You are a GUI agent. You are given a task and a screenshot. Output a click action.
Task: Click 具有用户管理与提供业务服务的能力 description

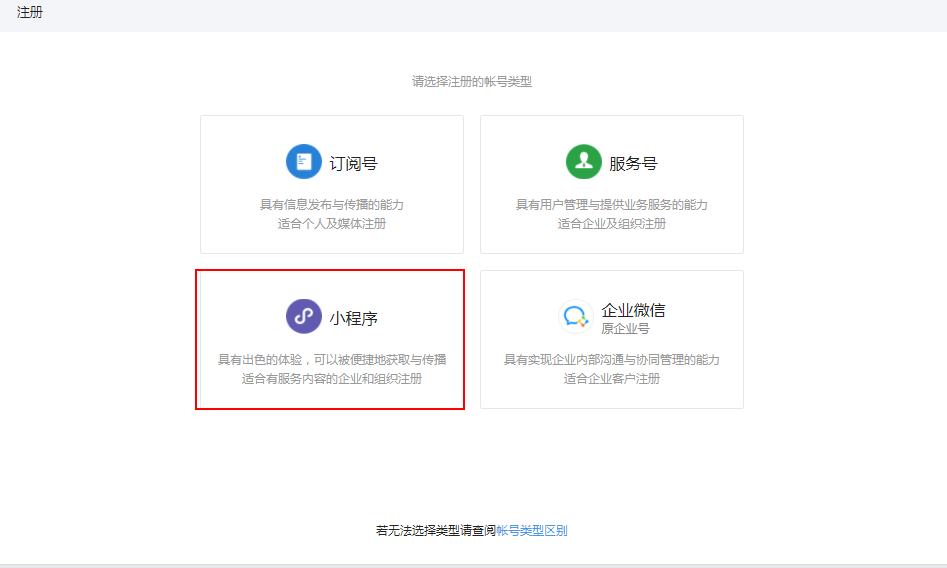(x=612, y=205)
